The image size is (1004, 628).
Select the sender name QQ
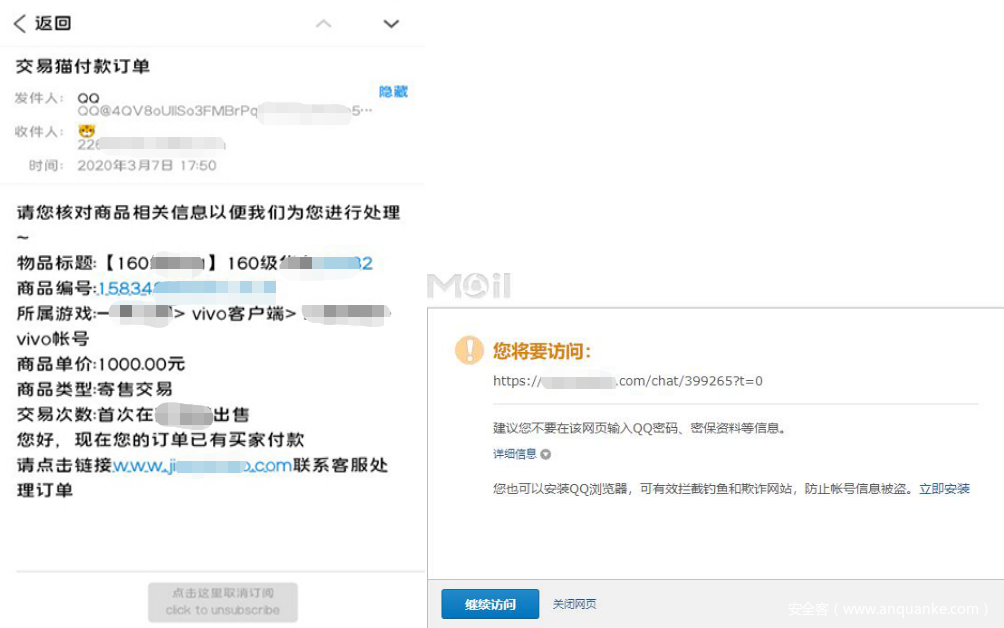(88, 98)
